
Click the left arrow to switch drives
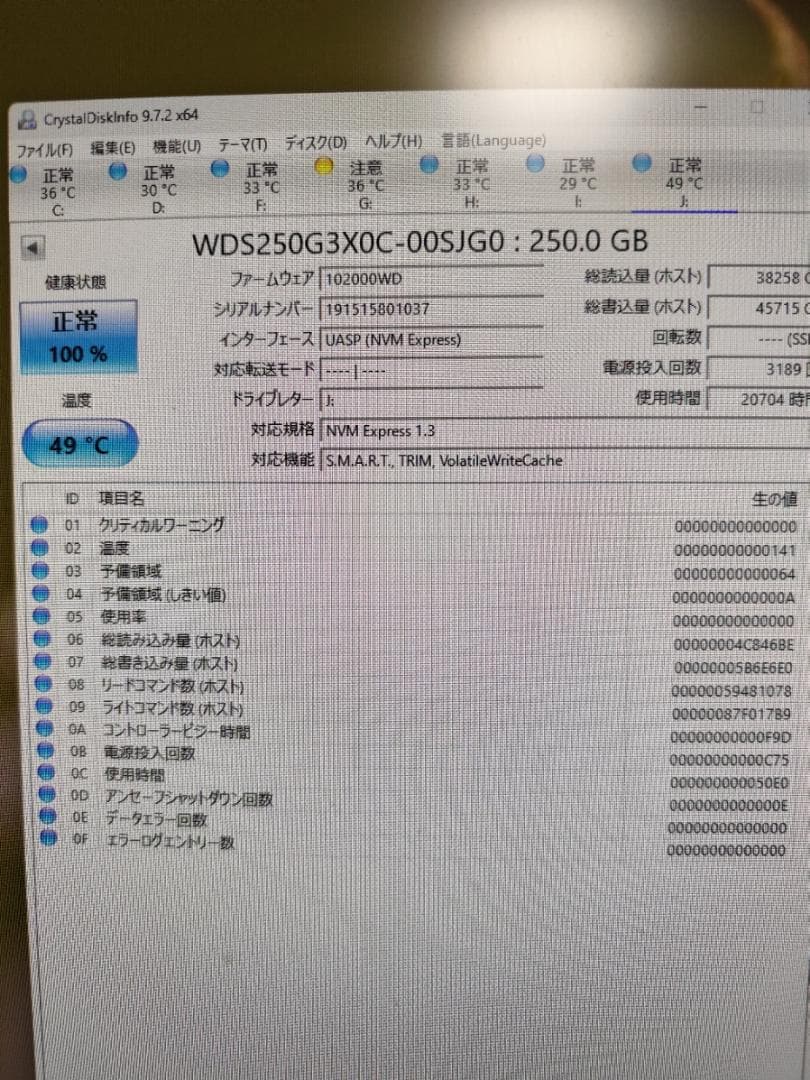click(x=33, y=247)
